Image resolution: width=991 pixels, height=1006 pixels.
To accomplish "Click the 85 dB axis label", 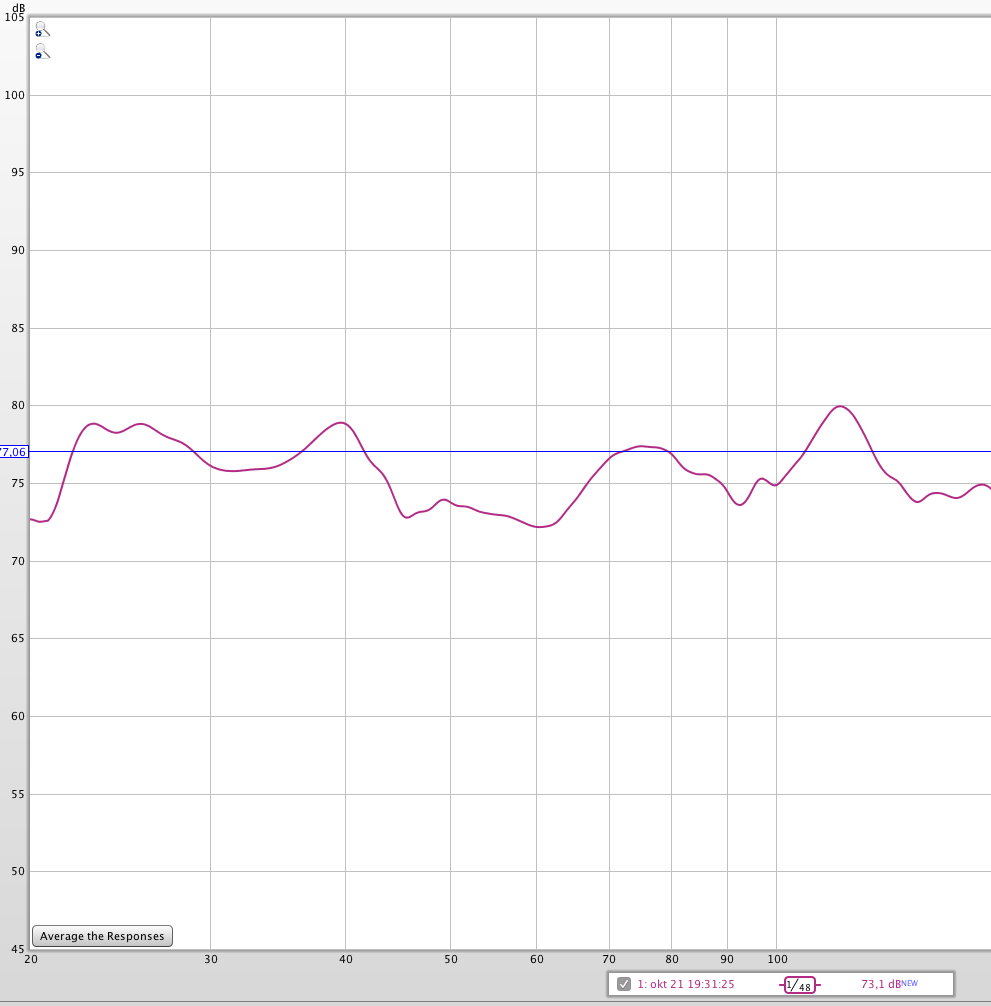I will (x=18, y=328).
